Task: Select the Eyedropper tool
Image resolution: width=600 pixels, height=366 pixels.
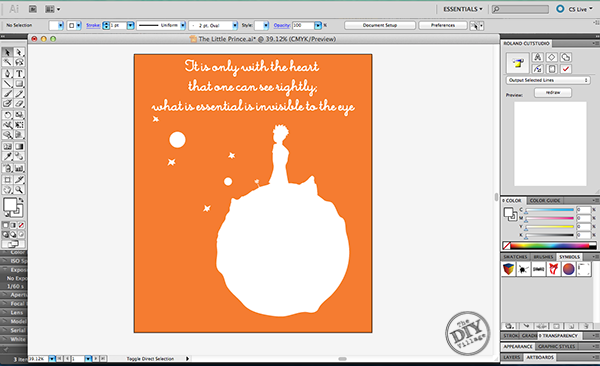Action: (7, 157)
